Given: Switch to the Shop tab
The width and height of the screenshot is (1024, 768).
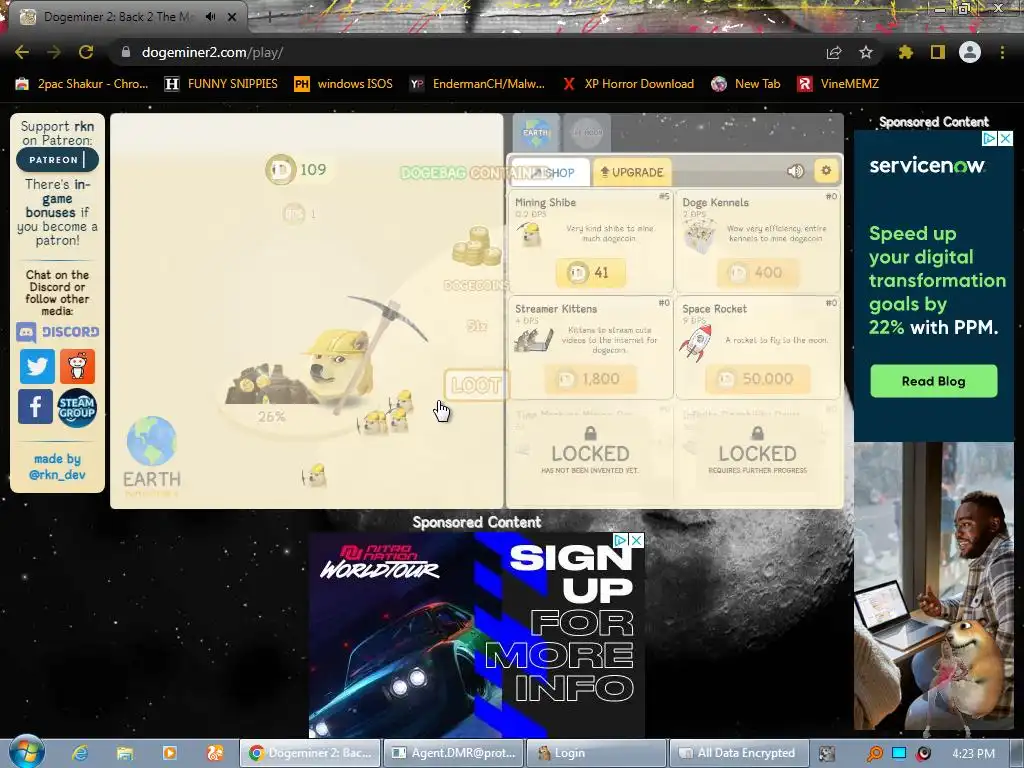Looking at the screenshot, I should [x=552, y=172].
